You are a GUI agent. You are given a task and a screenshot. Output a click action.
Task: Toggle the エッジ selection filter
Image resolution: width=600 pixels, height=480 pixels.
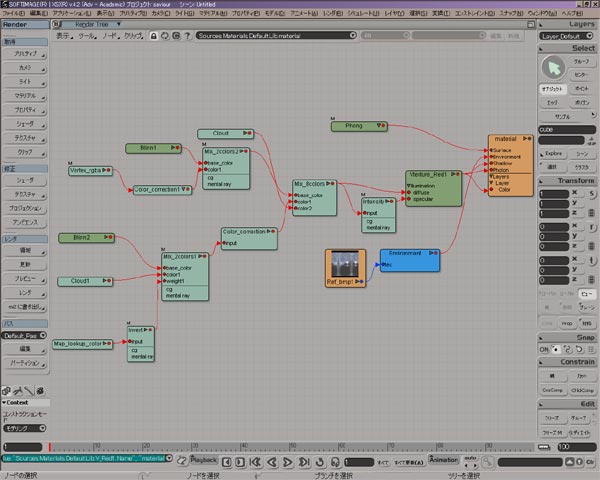coord(552,103)
